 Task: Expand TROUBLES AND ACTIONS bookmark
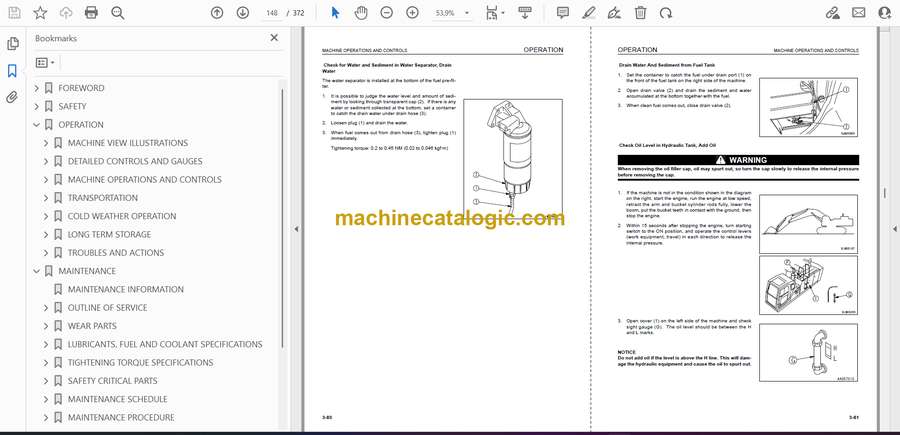(x=46, y=253)
